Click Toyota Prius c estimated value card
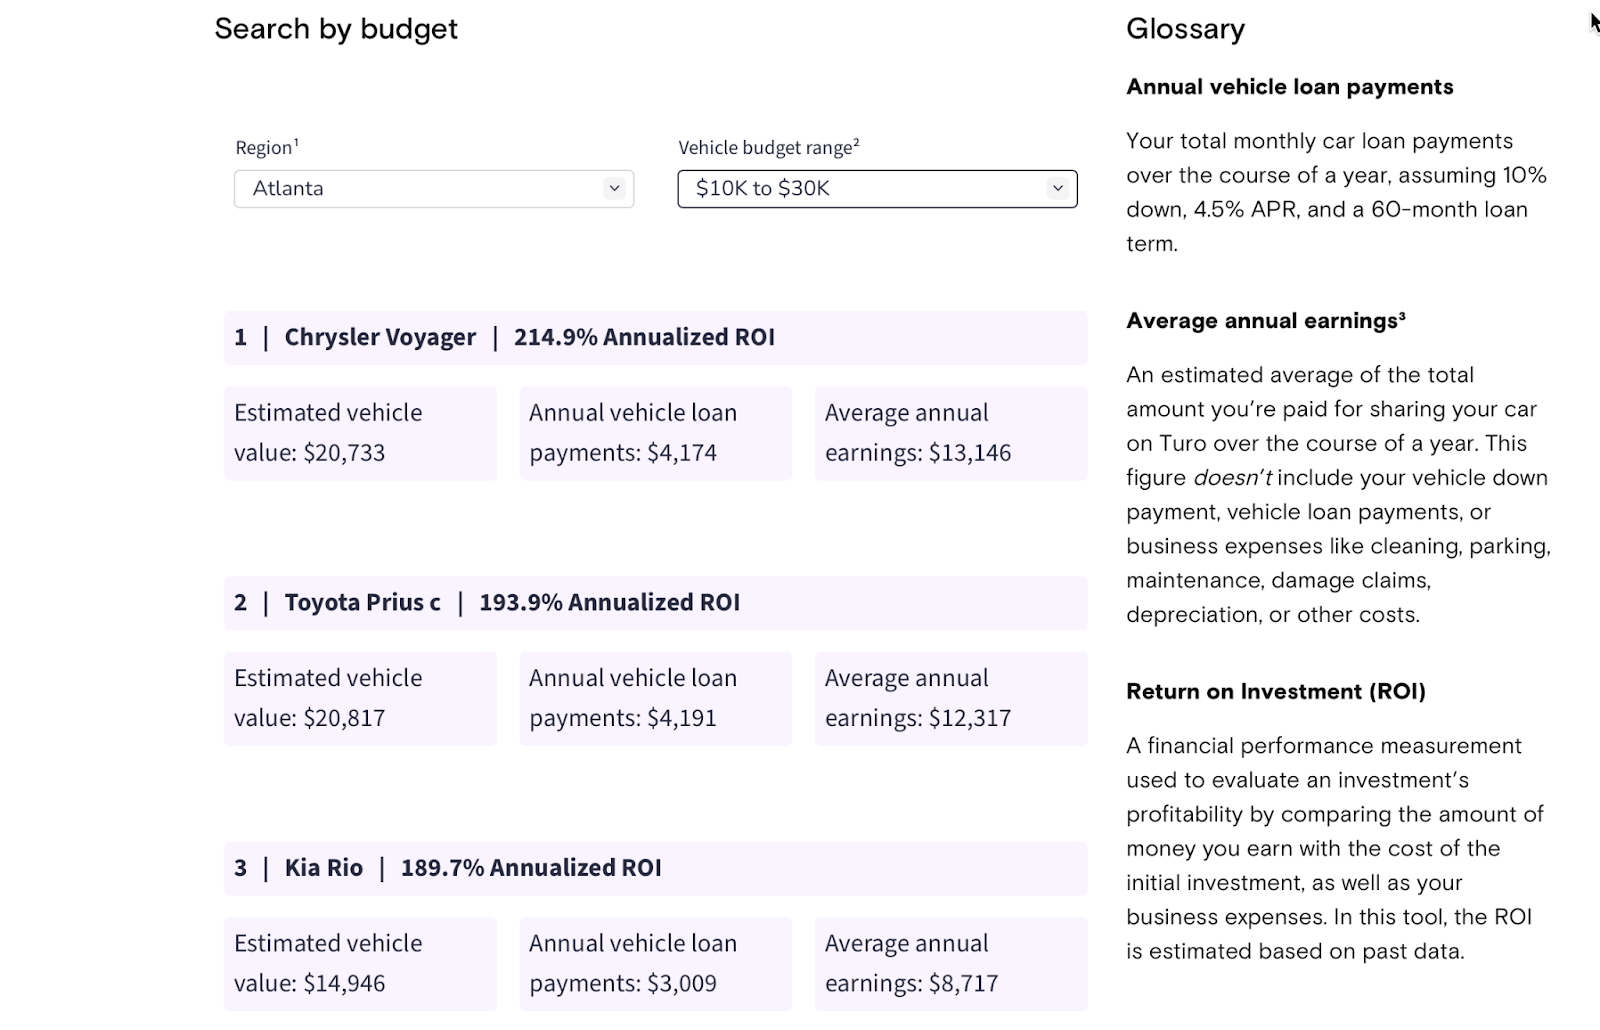Screen dimensions: 1600x1030 pyautogui.click(x=360, y=698)
